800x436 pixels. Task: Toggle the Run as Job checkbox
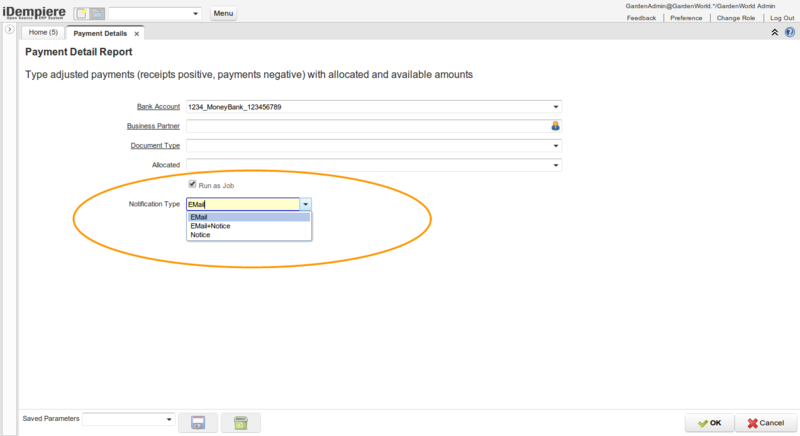click(192, 185)
